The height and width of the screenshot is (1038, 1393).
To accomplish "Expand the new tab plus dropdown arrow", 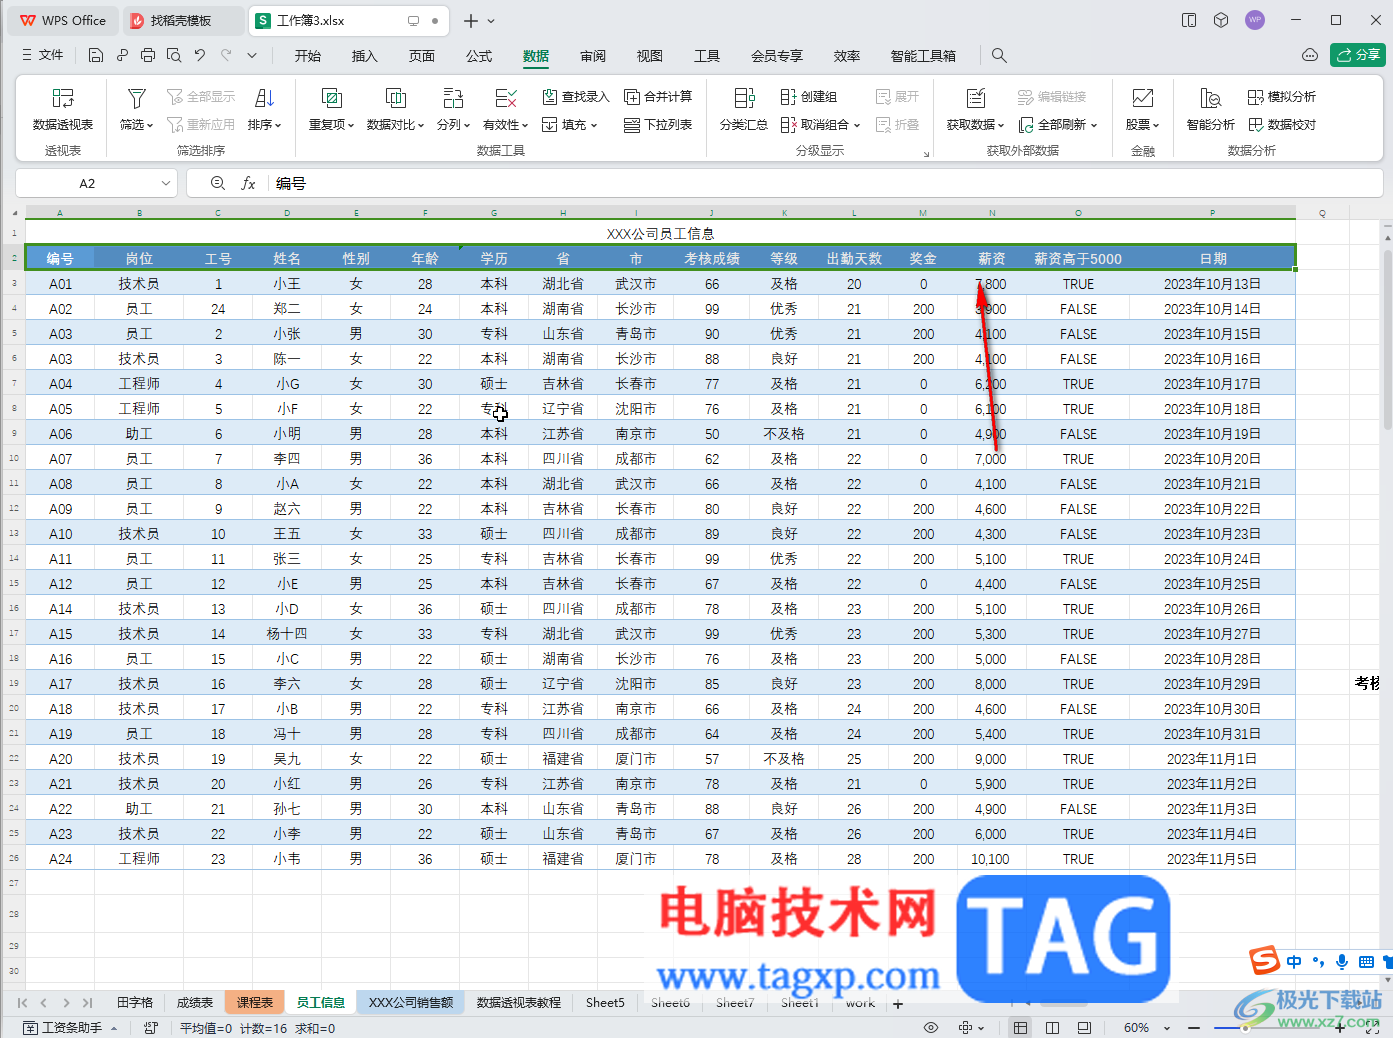I will pos(491,20).
